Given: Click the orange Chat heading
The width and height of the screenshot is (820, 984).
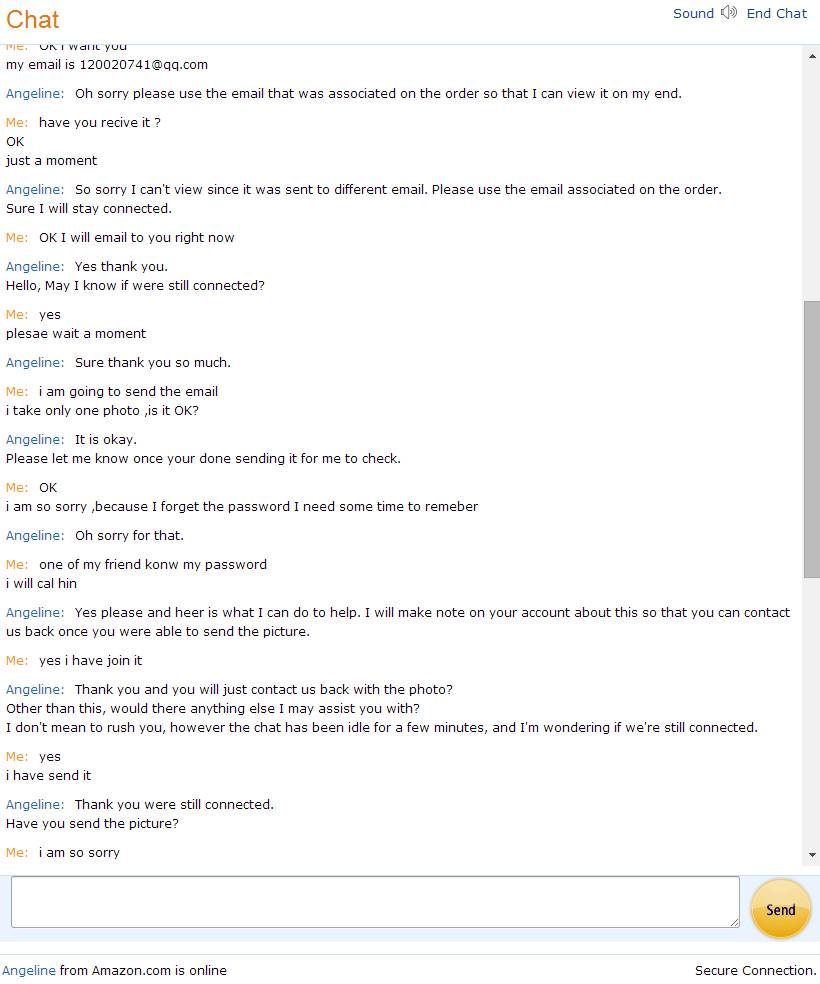Looking at the screenshot, I should 33,19.
